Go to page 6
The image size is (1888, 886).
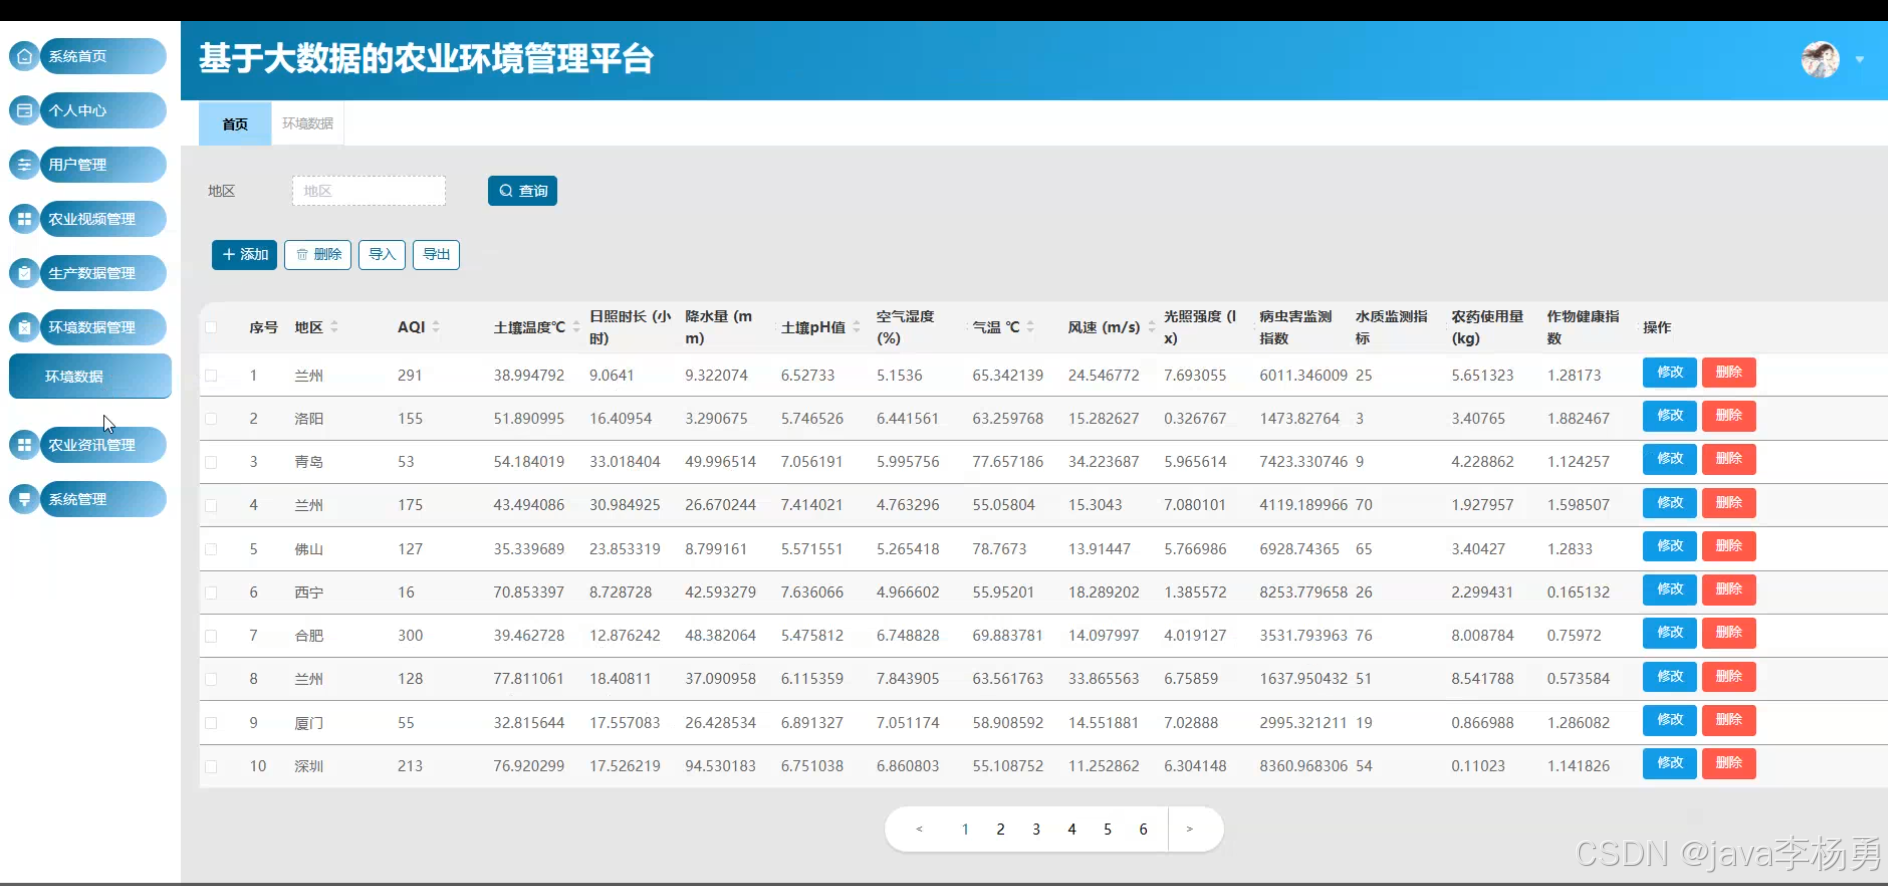coord(1143,829)
